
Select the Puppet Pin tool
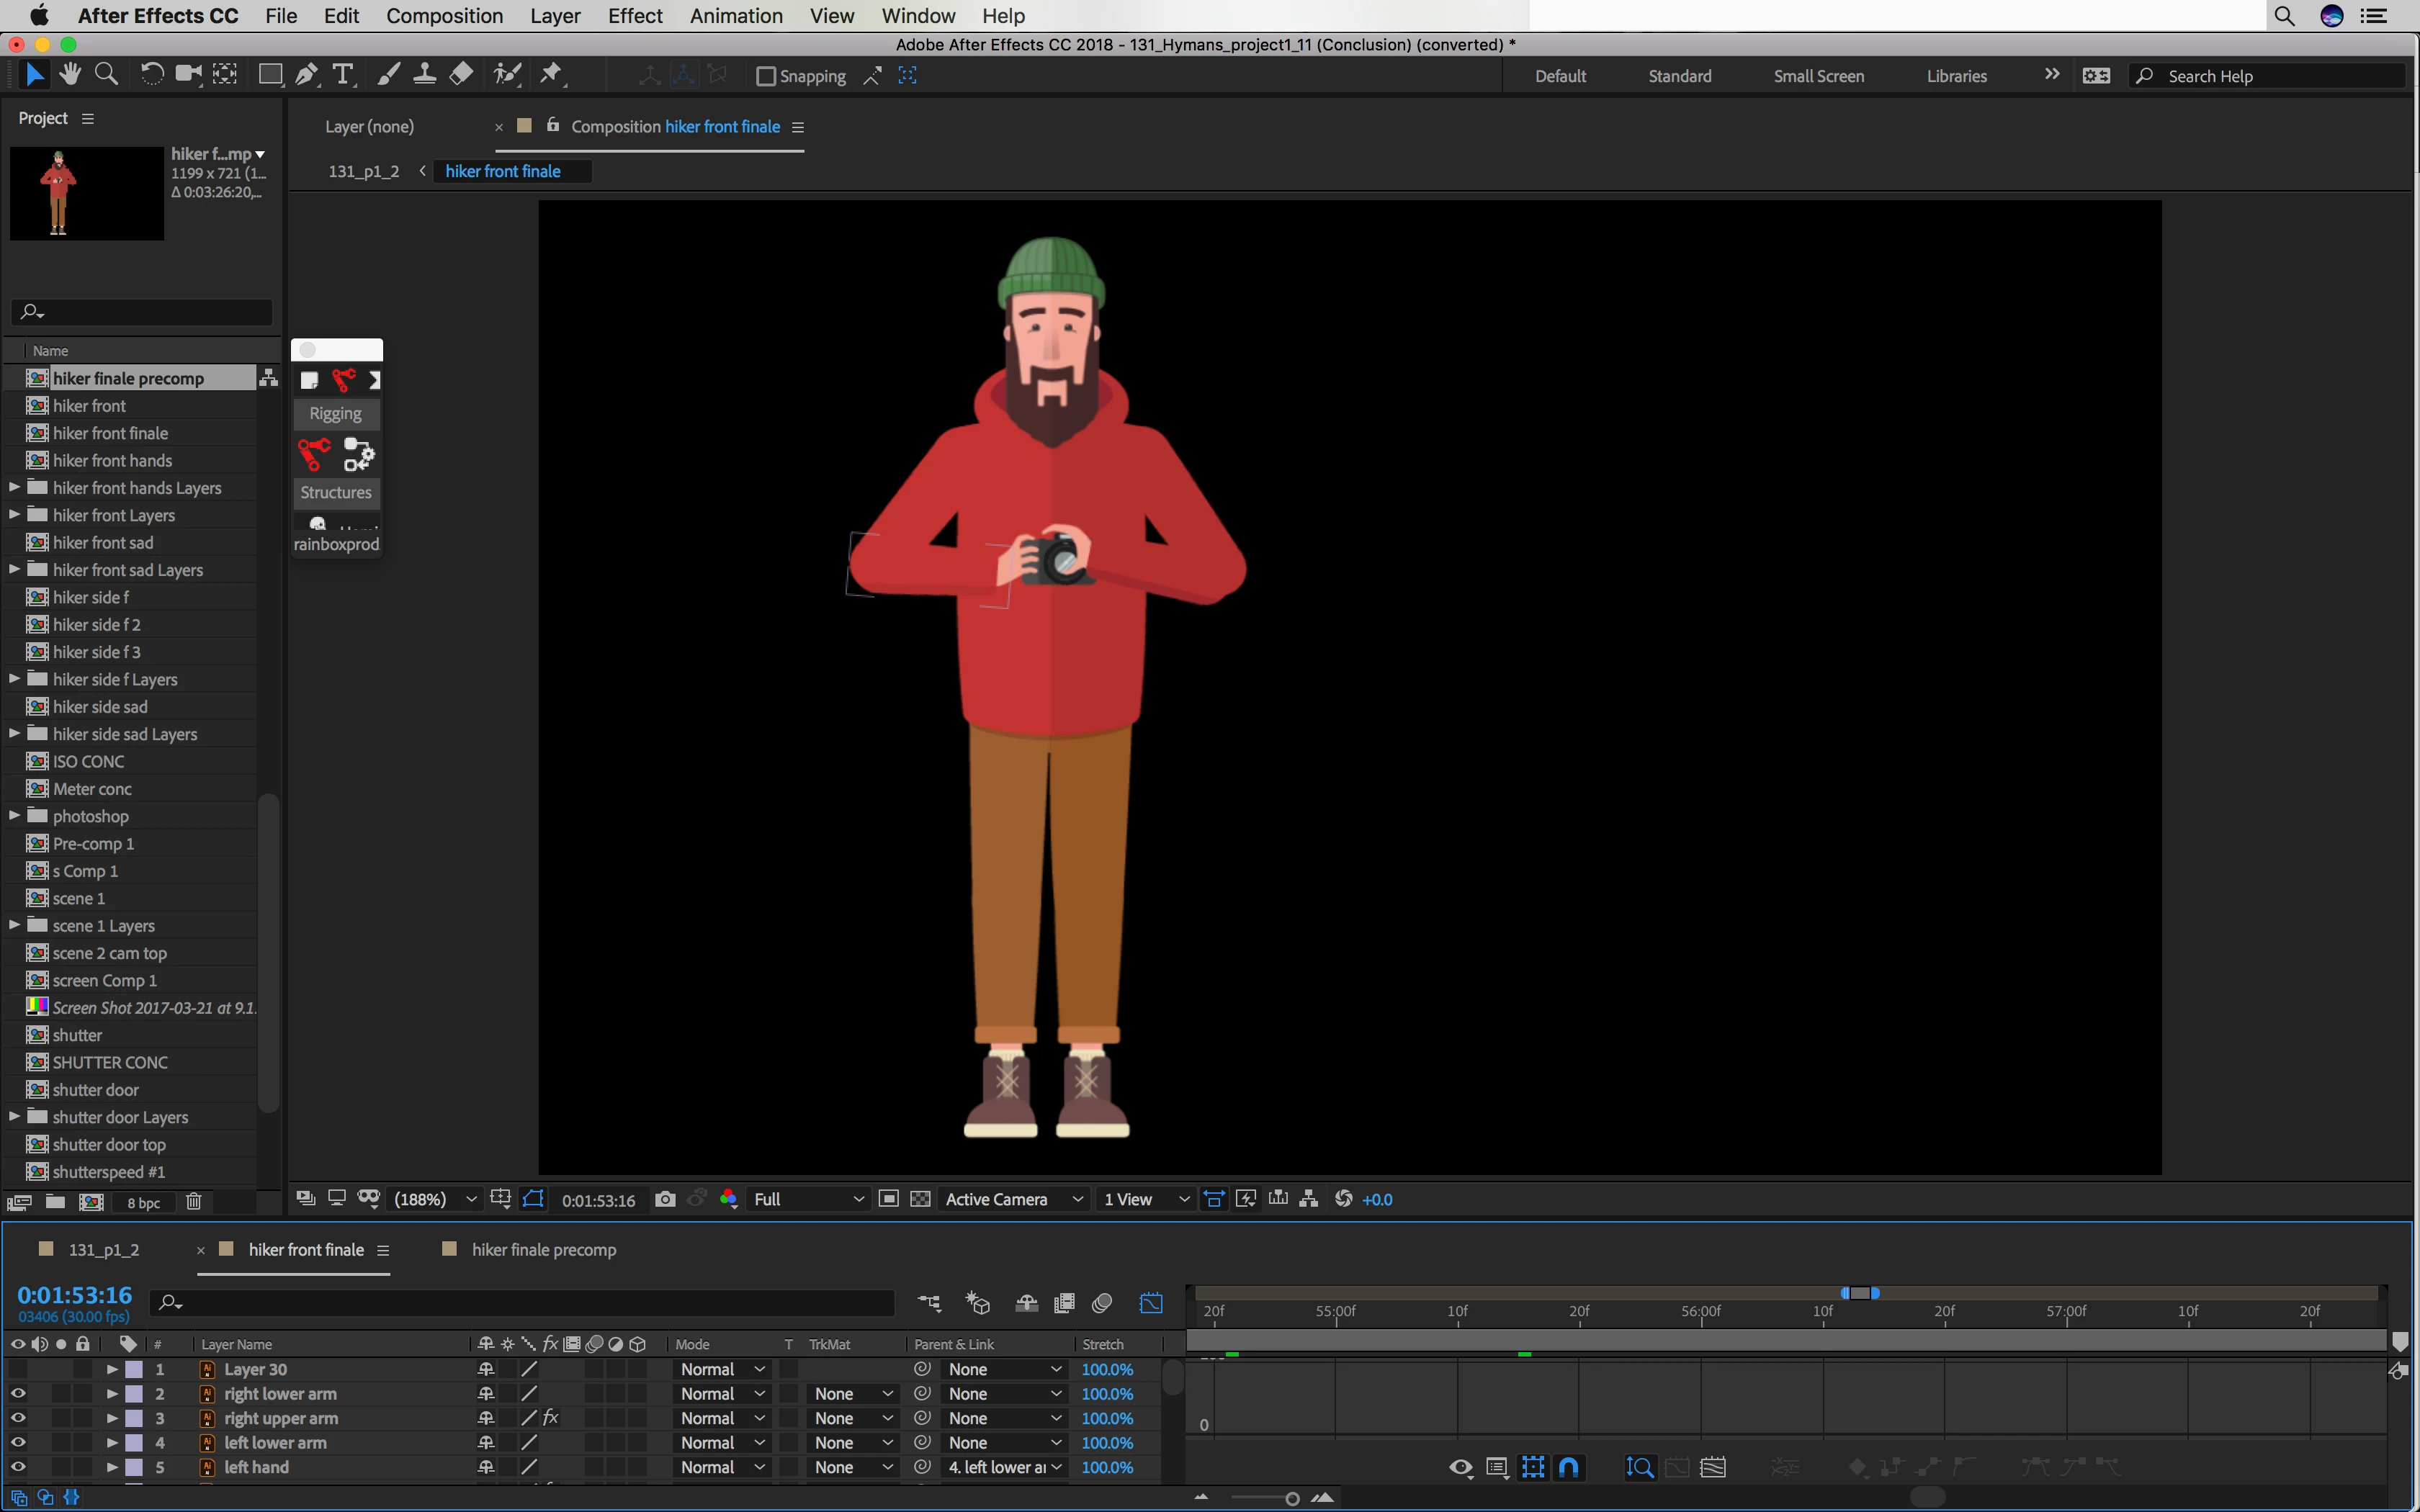coord(551,75)
